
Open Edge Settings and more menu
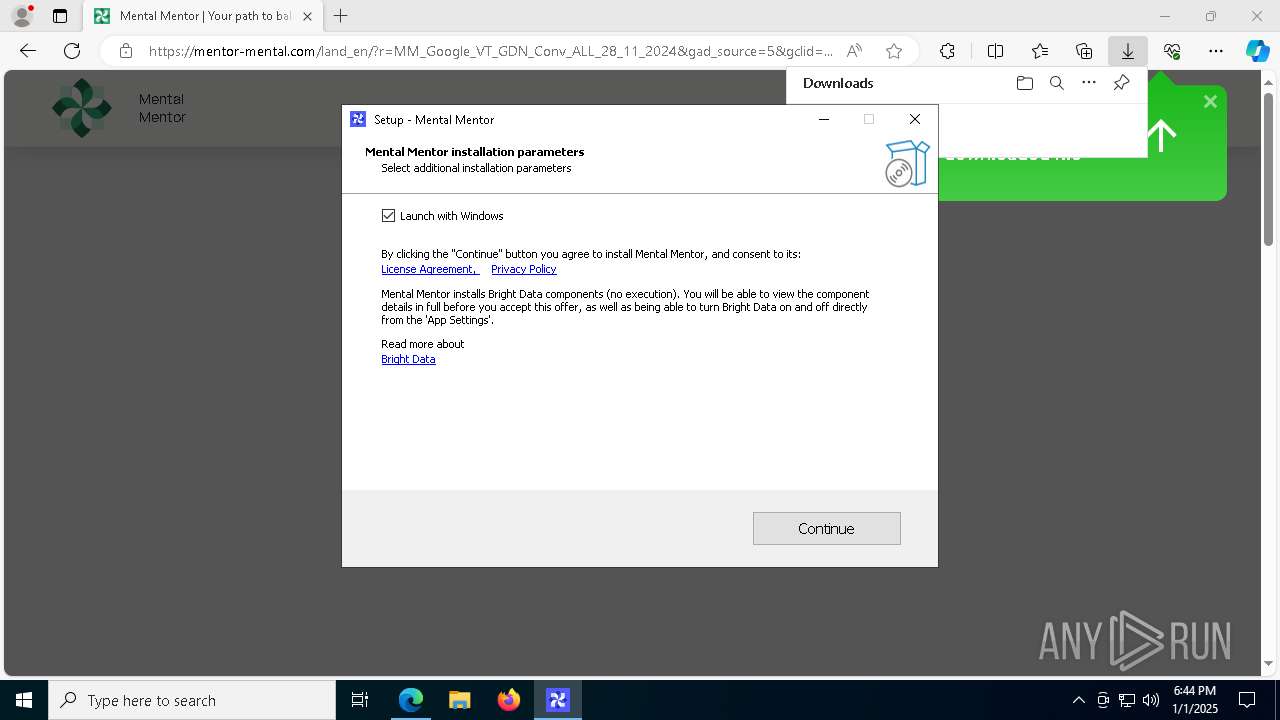point(1216,51)
